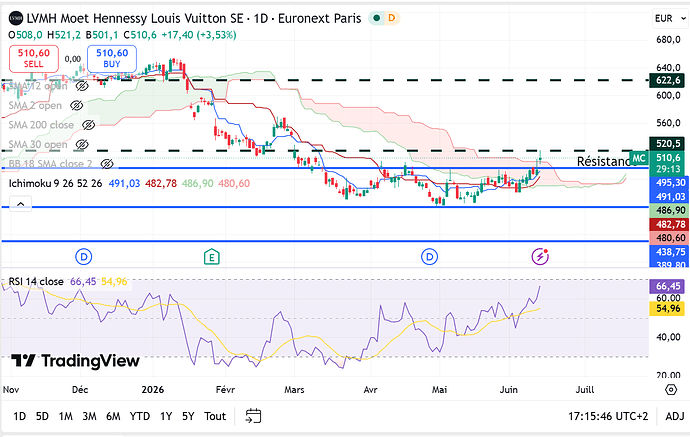Click the 622,6 price line label
690x437 pixels.
click(x=667, y=80)
